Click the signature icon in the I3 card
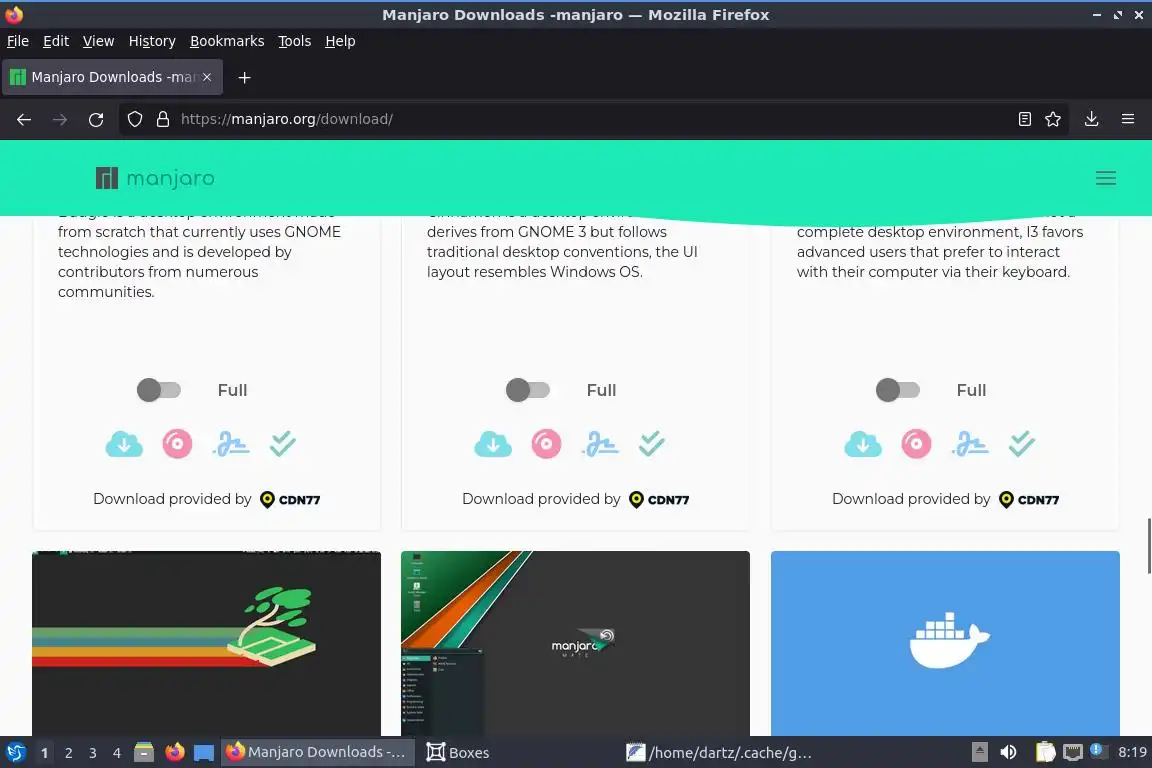 pyautogui.click(x=971, y=444)
